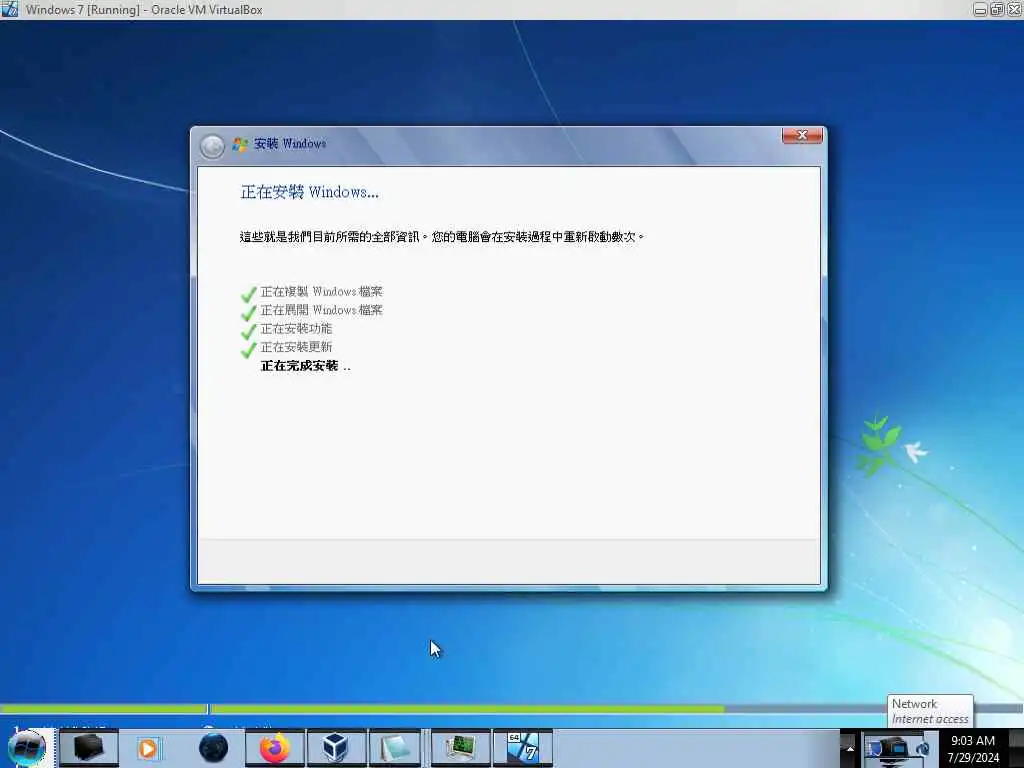Close the 安裝 Windows setup dialog

point(802,135)
